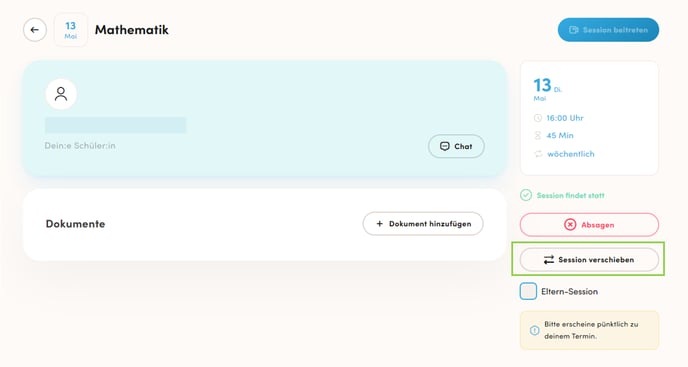The height and width of the screenshot is (367, 688).
Task: Cancel session with Absagen button
Action: (589, 225)
